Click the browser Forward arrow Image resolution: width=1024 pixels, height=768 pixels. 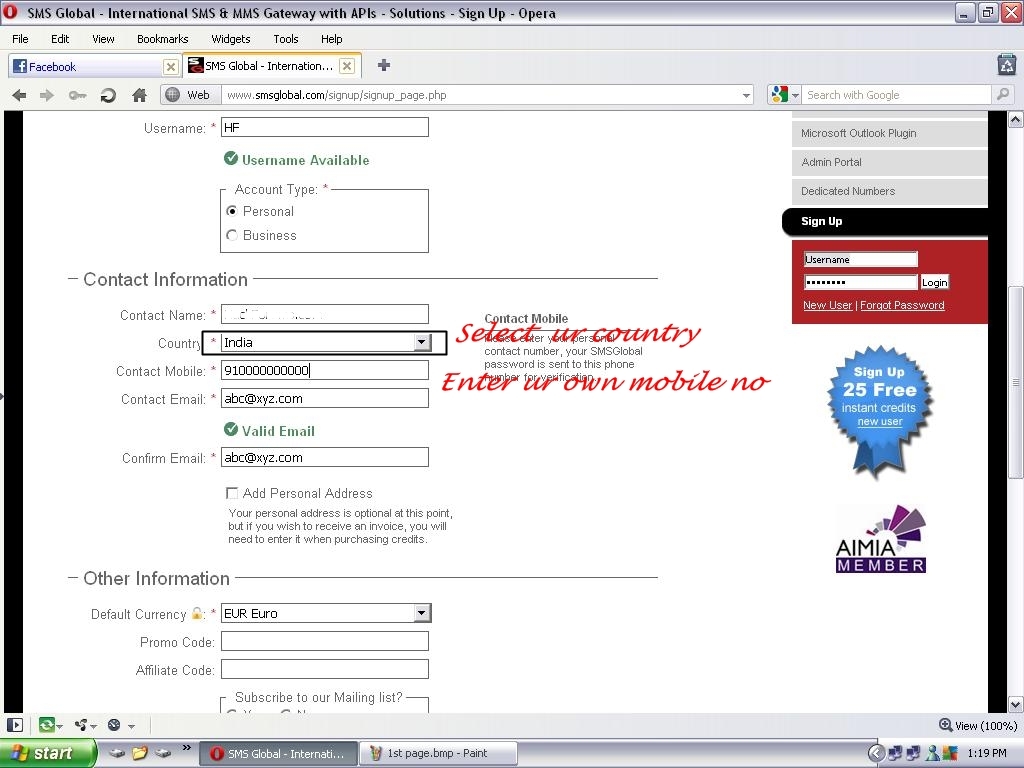tap(47, 95)
